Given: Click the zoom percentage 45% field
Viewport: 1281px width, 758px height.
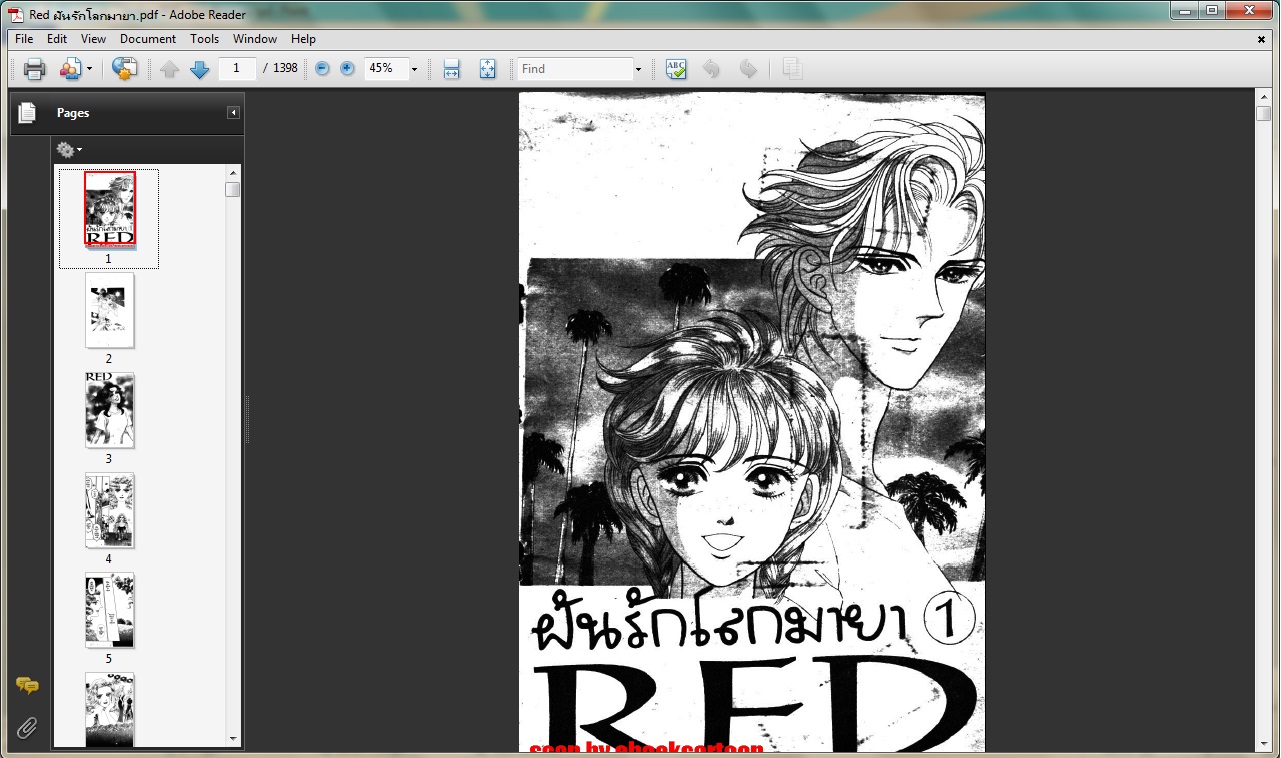Looking at the screenshot, I should (386, 68).
